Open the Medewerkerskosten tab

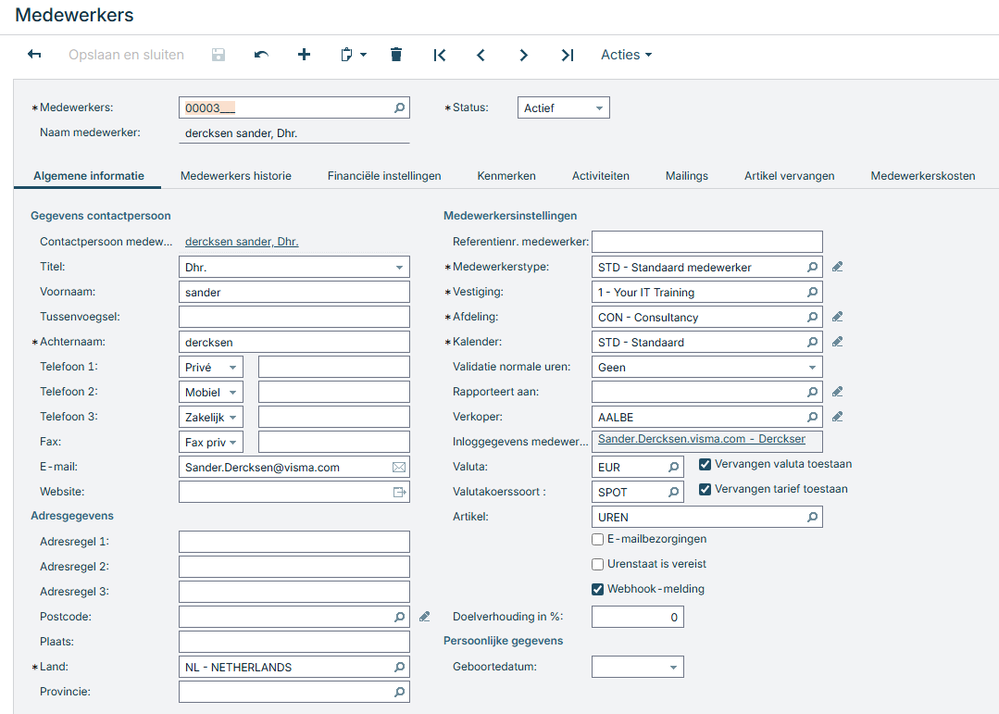coord(923,176)
